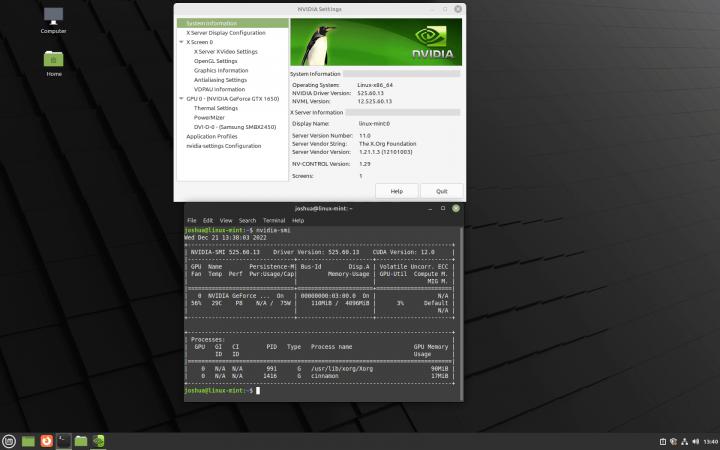Open Thermal Settings in the sidebar

coord(216,108)
